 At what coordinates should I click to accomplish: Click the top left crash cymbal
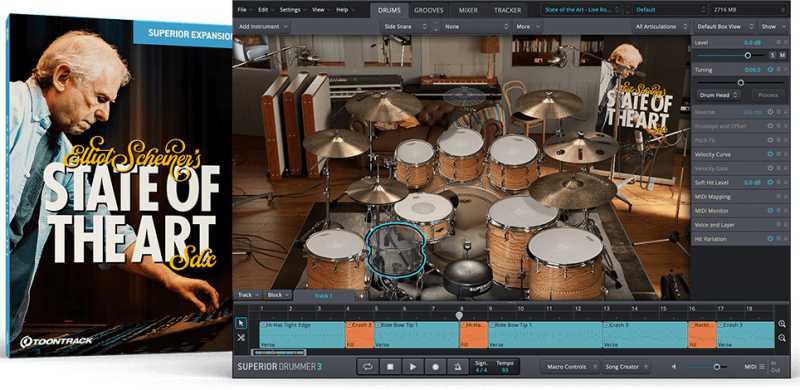(384, 106)
